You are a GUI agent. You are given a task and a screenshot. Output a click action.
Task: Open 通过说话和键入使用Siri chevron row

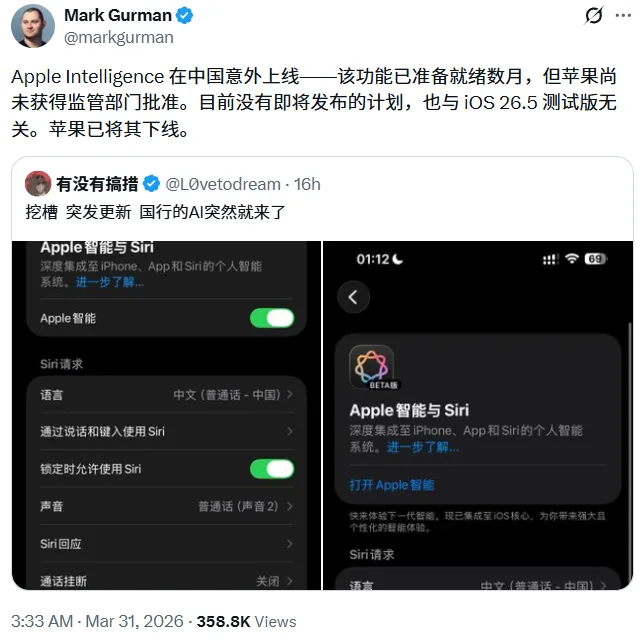coord(167,432)
